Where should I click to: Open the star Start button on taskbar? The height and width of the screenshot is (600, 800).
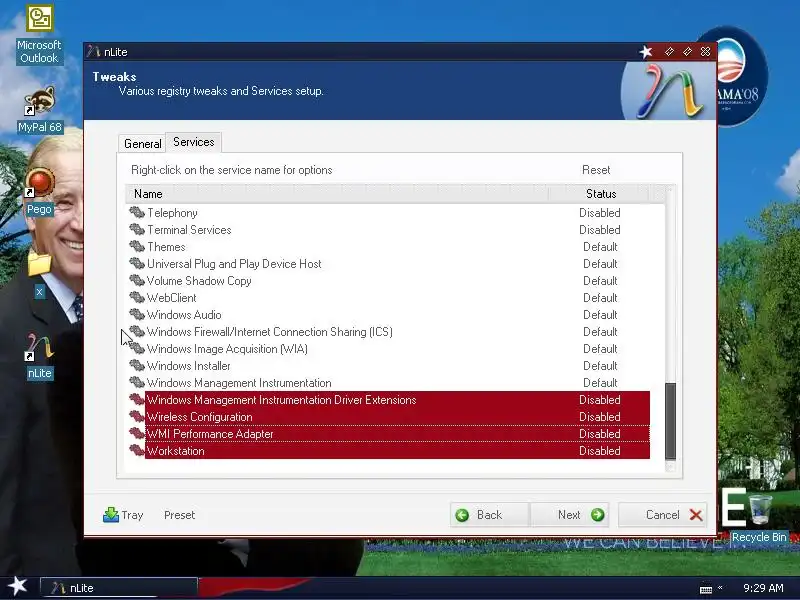pos(17,587)
